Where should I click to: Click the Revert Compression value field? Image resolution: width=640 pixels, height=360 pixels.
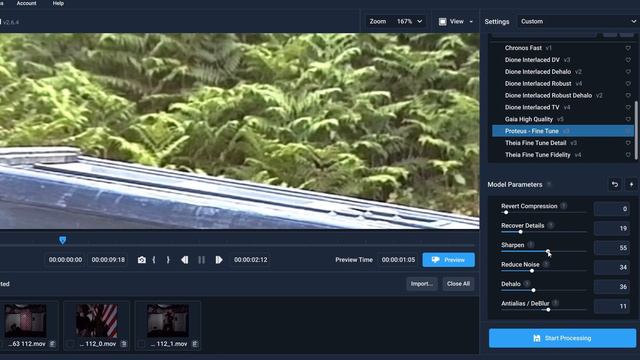(611, 209)
